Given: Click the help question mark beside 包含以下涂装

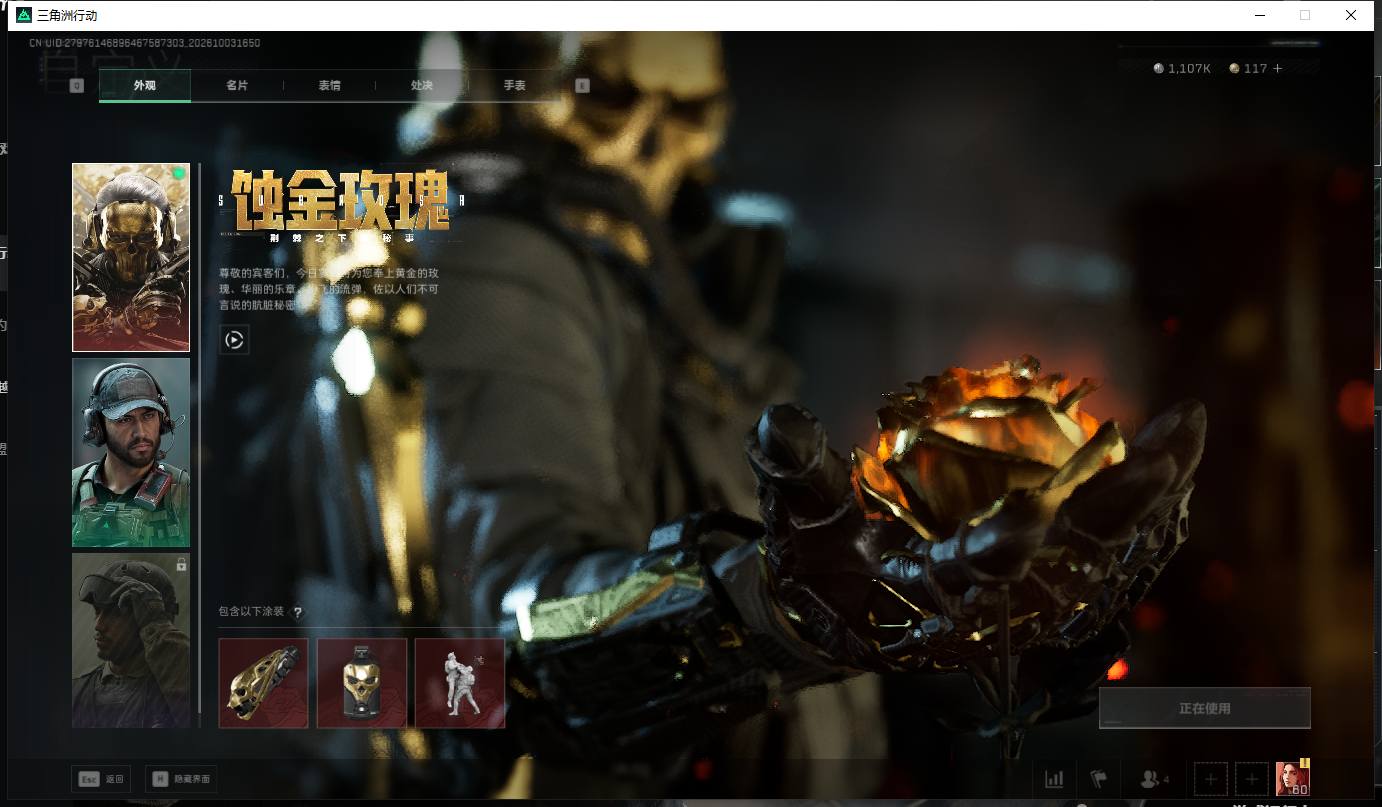Looking at the screenshot, I should 297,612.
